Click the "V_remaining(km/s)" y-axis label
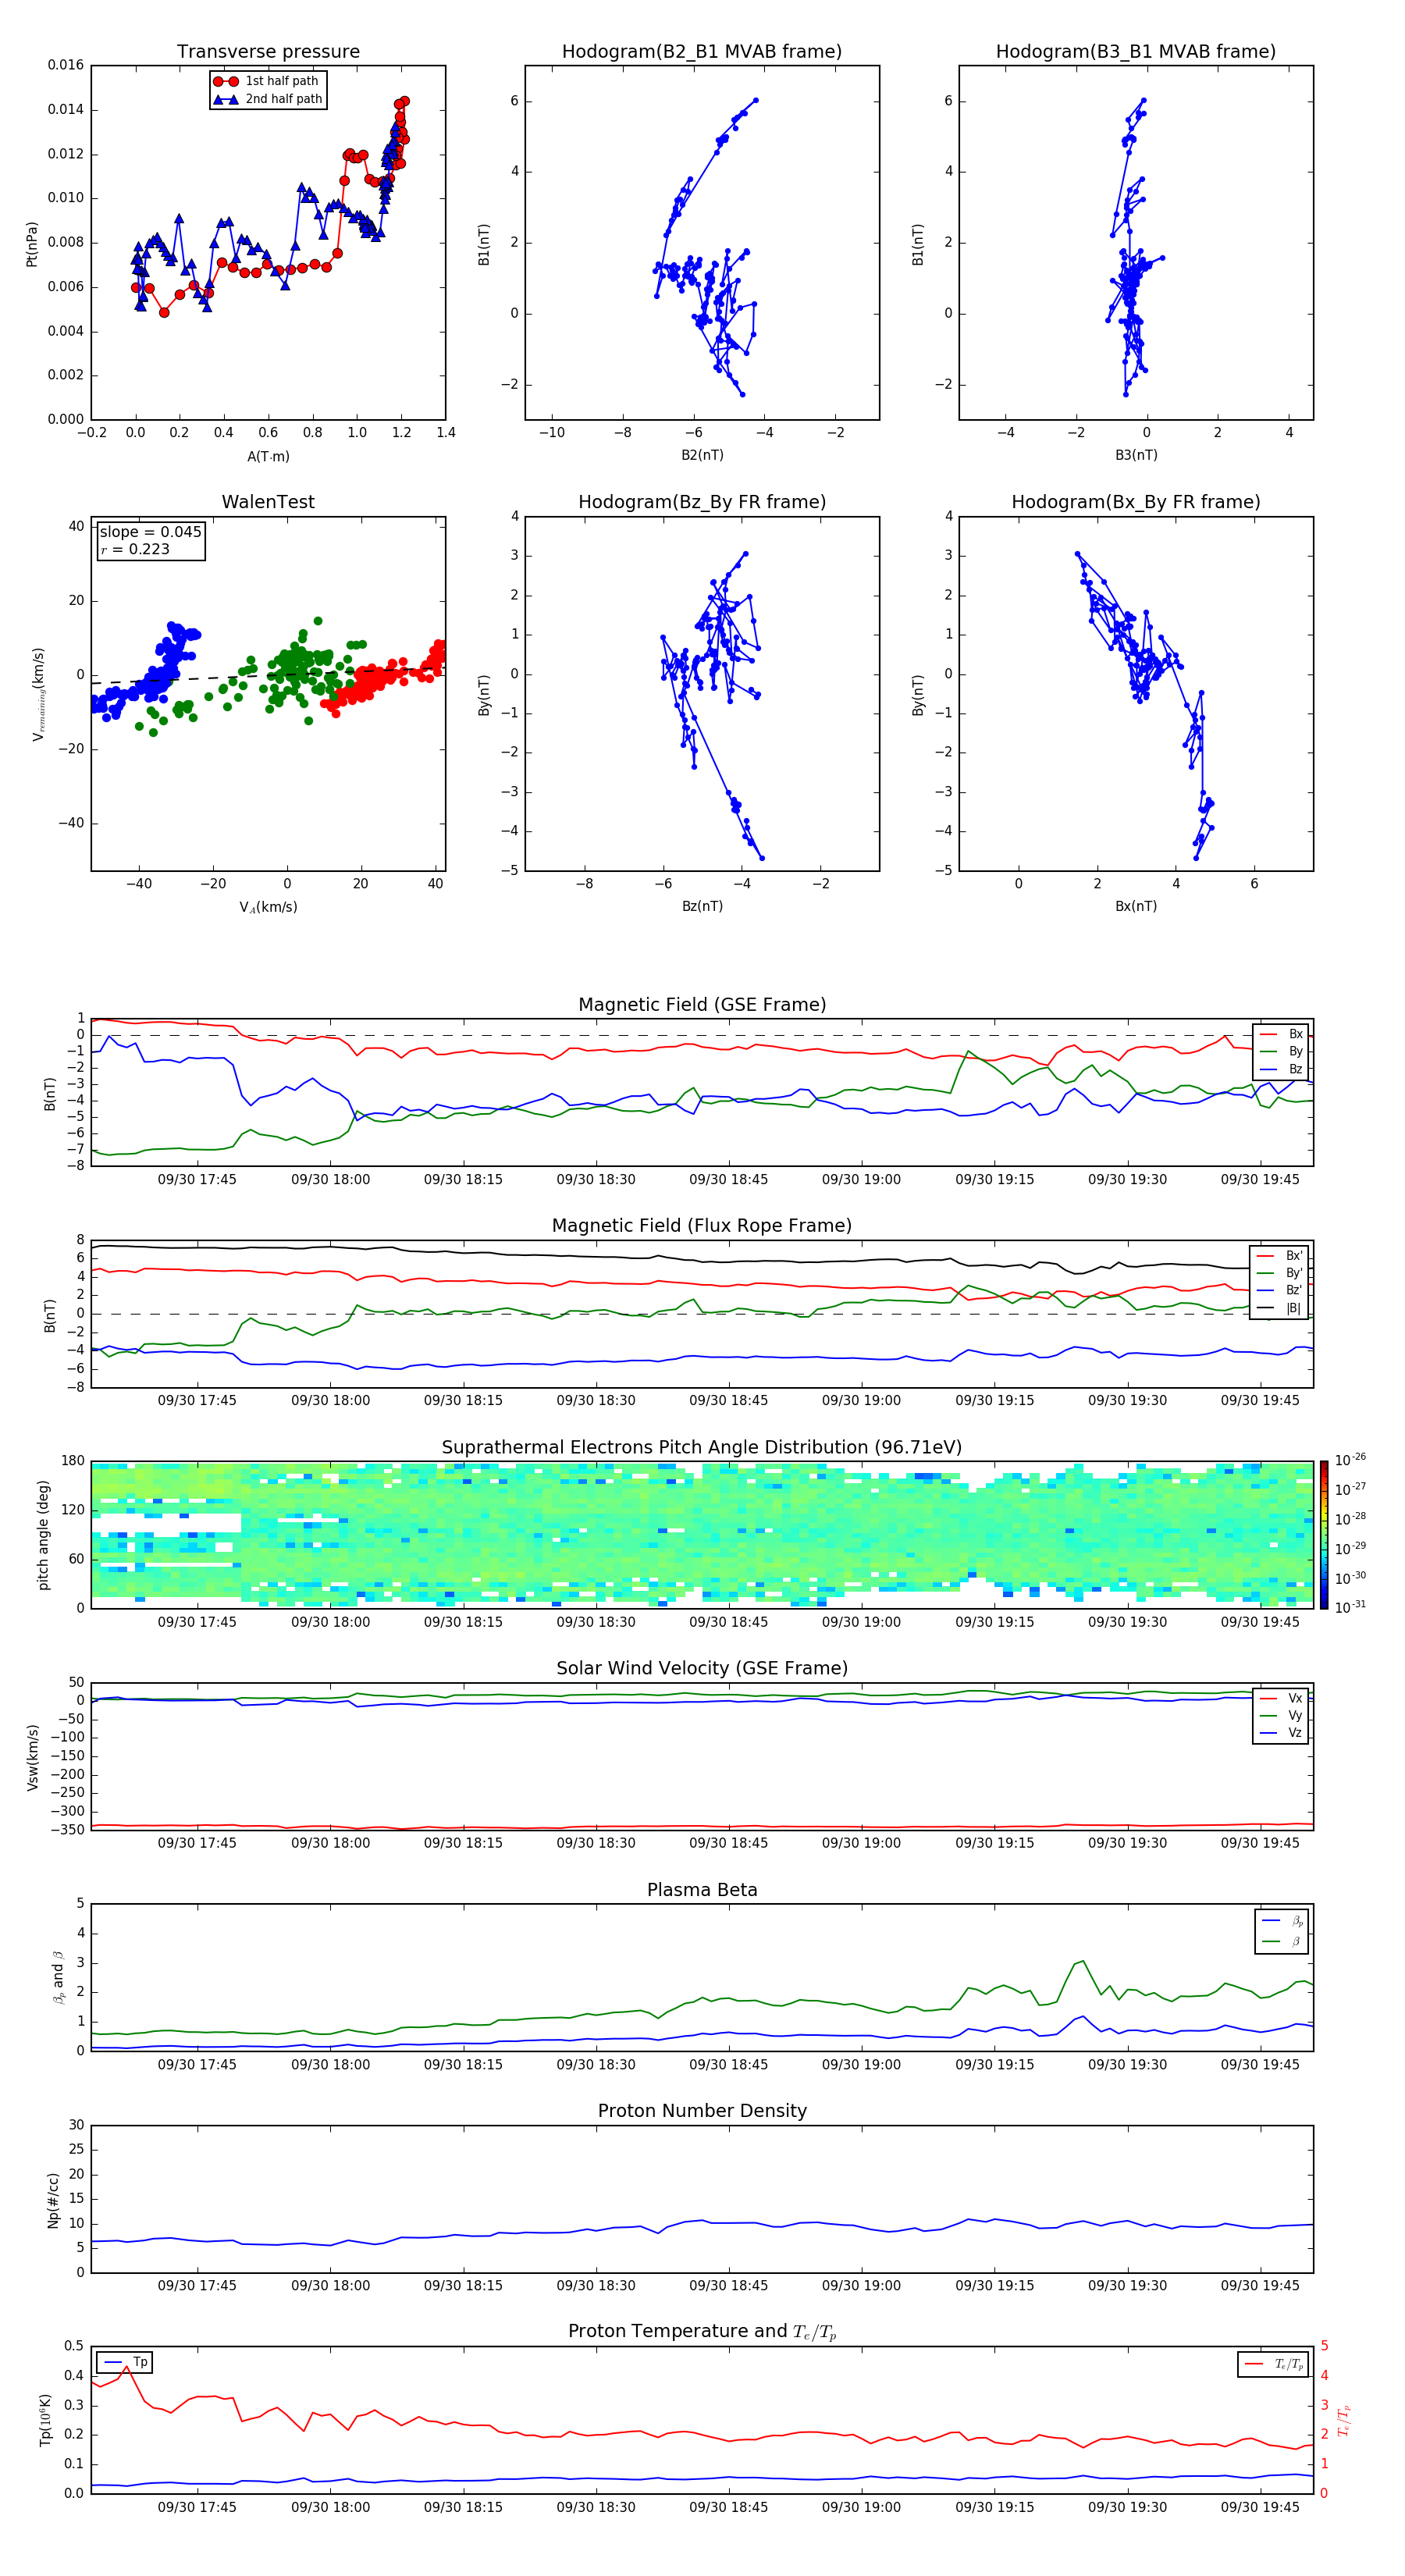This screenshot has height=2576, width=1405. tap(38, 694)
